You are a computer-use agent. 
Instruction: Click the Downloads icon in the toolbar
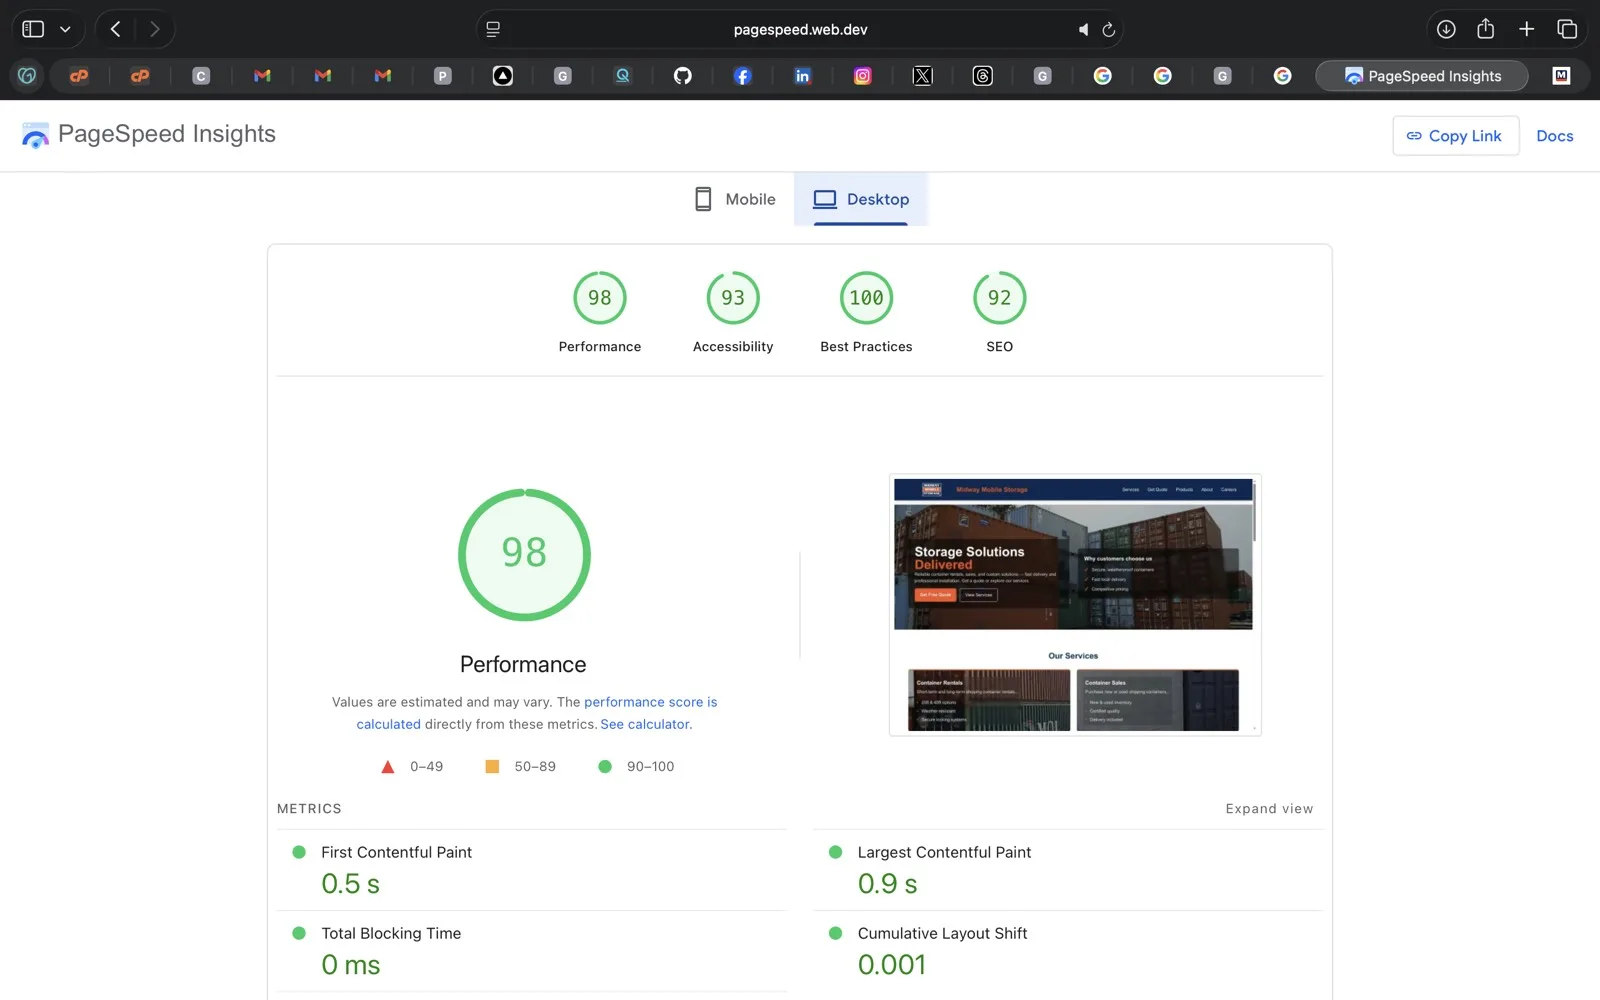coord(1446,29)
